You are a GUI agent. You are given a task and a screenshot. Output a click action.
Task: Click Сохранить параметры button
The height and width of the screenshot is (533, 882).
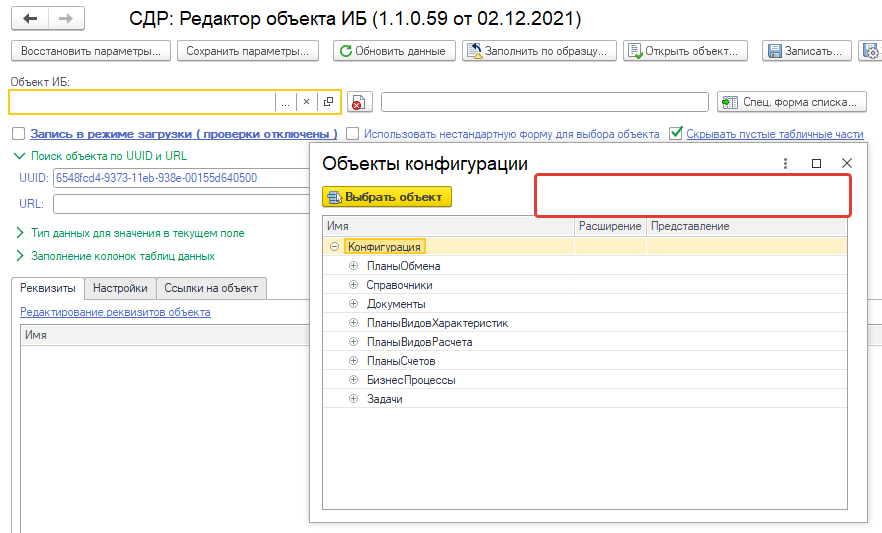coord(248,51)
